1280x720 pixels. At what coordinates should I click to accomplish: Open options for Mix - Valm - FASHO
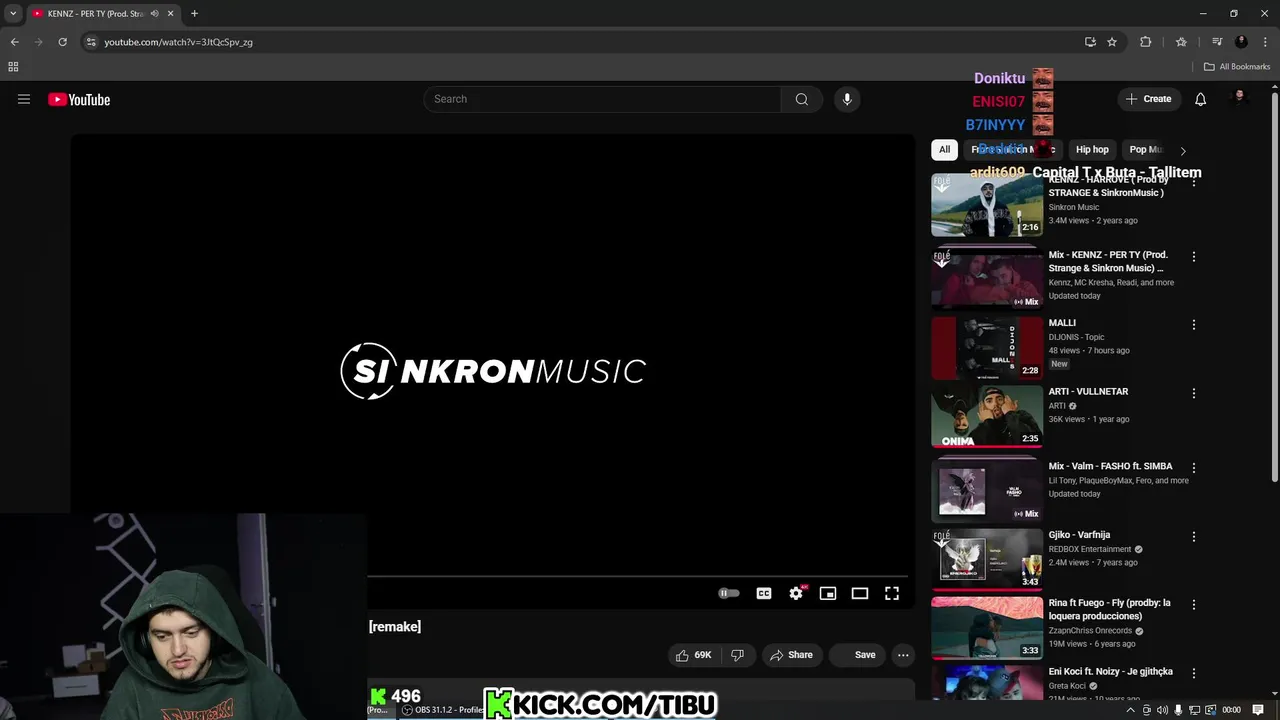point(1193,467)
